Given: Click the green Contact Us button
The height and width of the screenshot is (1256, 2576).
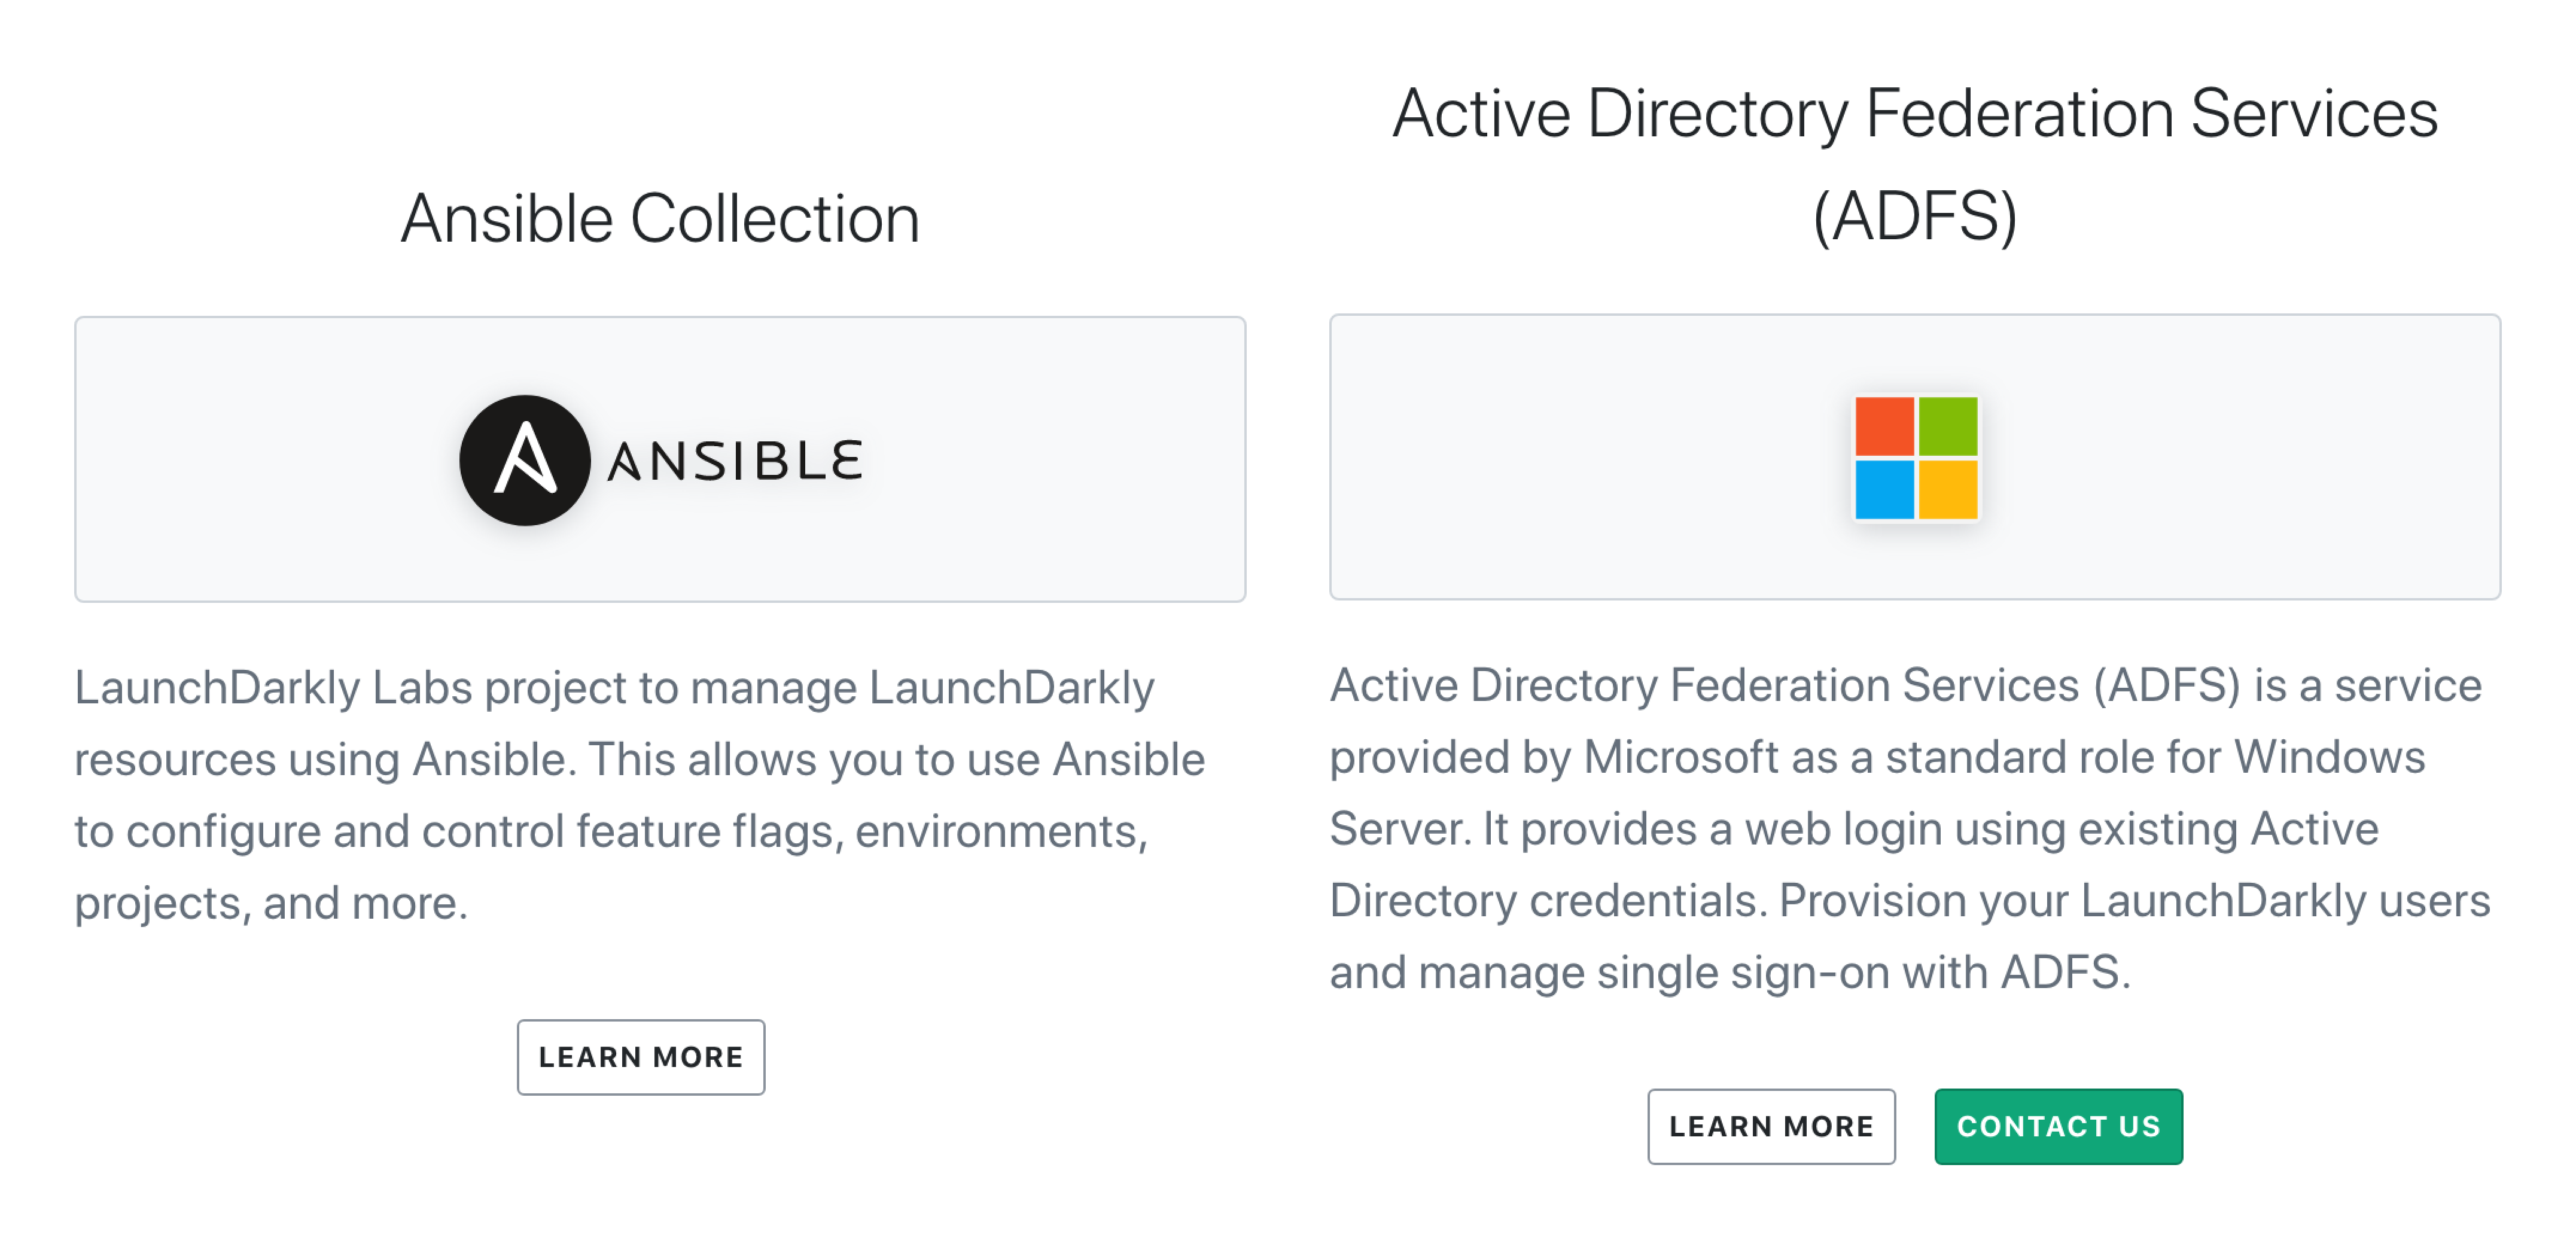Looking at the screenshot, I should click(2058, 1126).
